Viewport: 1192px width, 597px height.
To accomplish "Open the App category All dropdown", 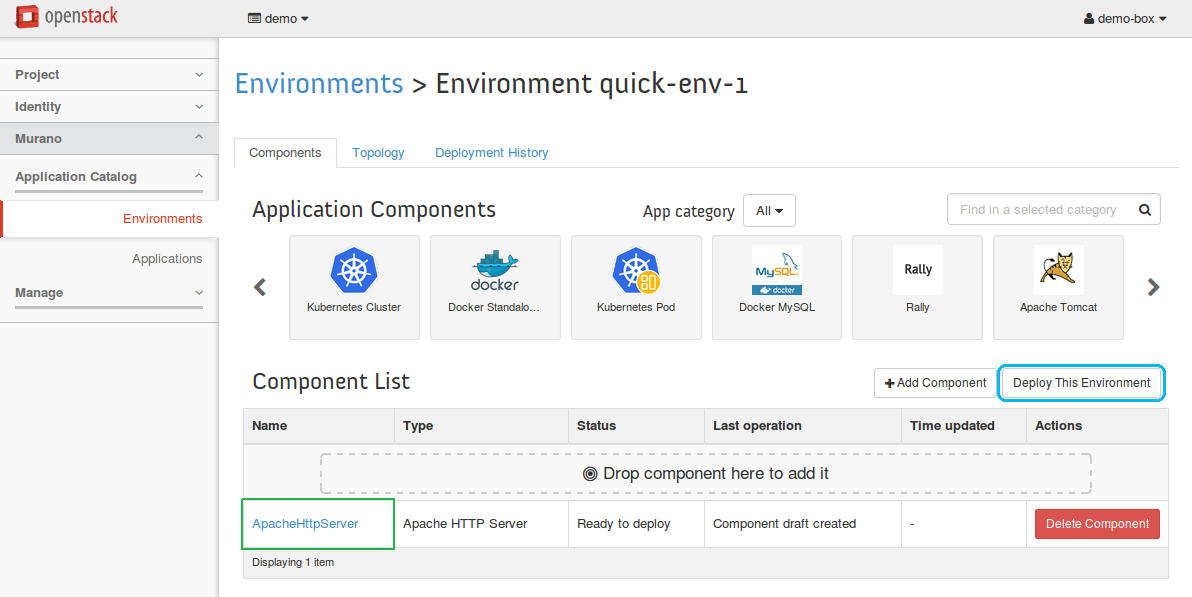I will tap(769, 211).
